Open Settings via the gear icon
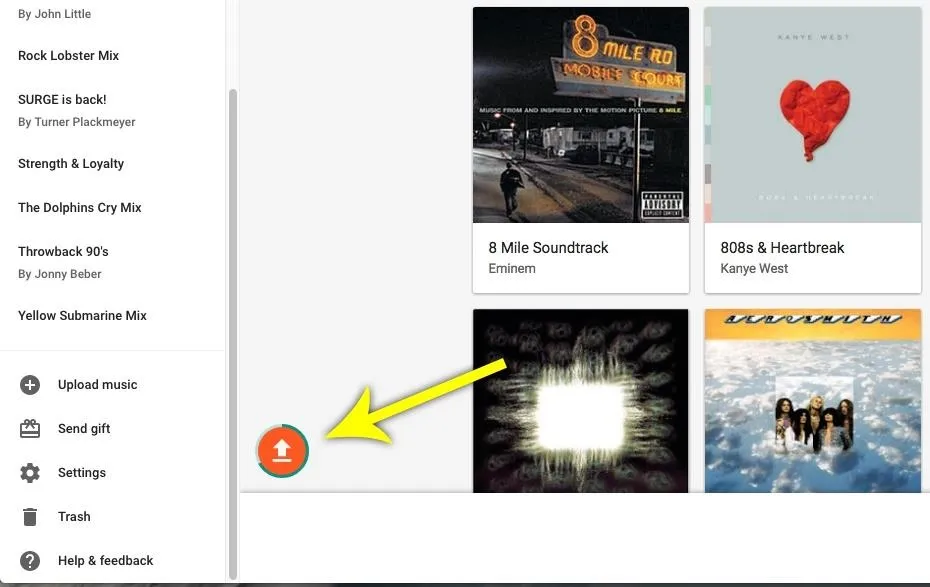 [x=30, y=473]
